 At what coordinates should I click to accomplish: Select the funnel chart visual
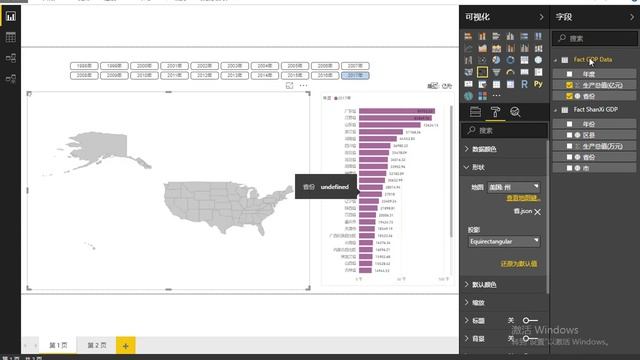[496, 72]
